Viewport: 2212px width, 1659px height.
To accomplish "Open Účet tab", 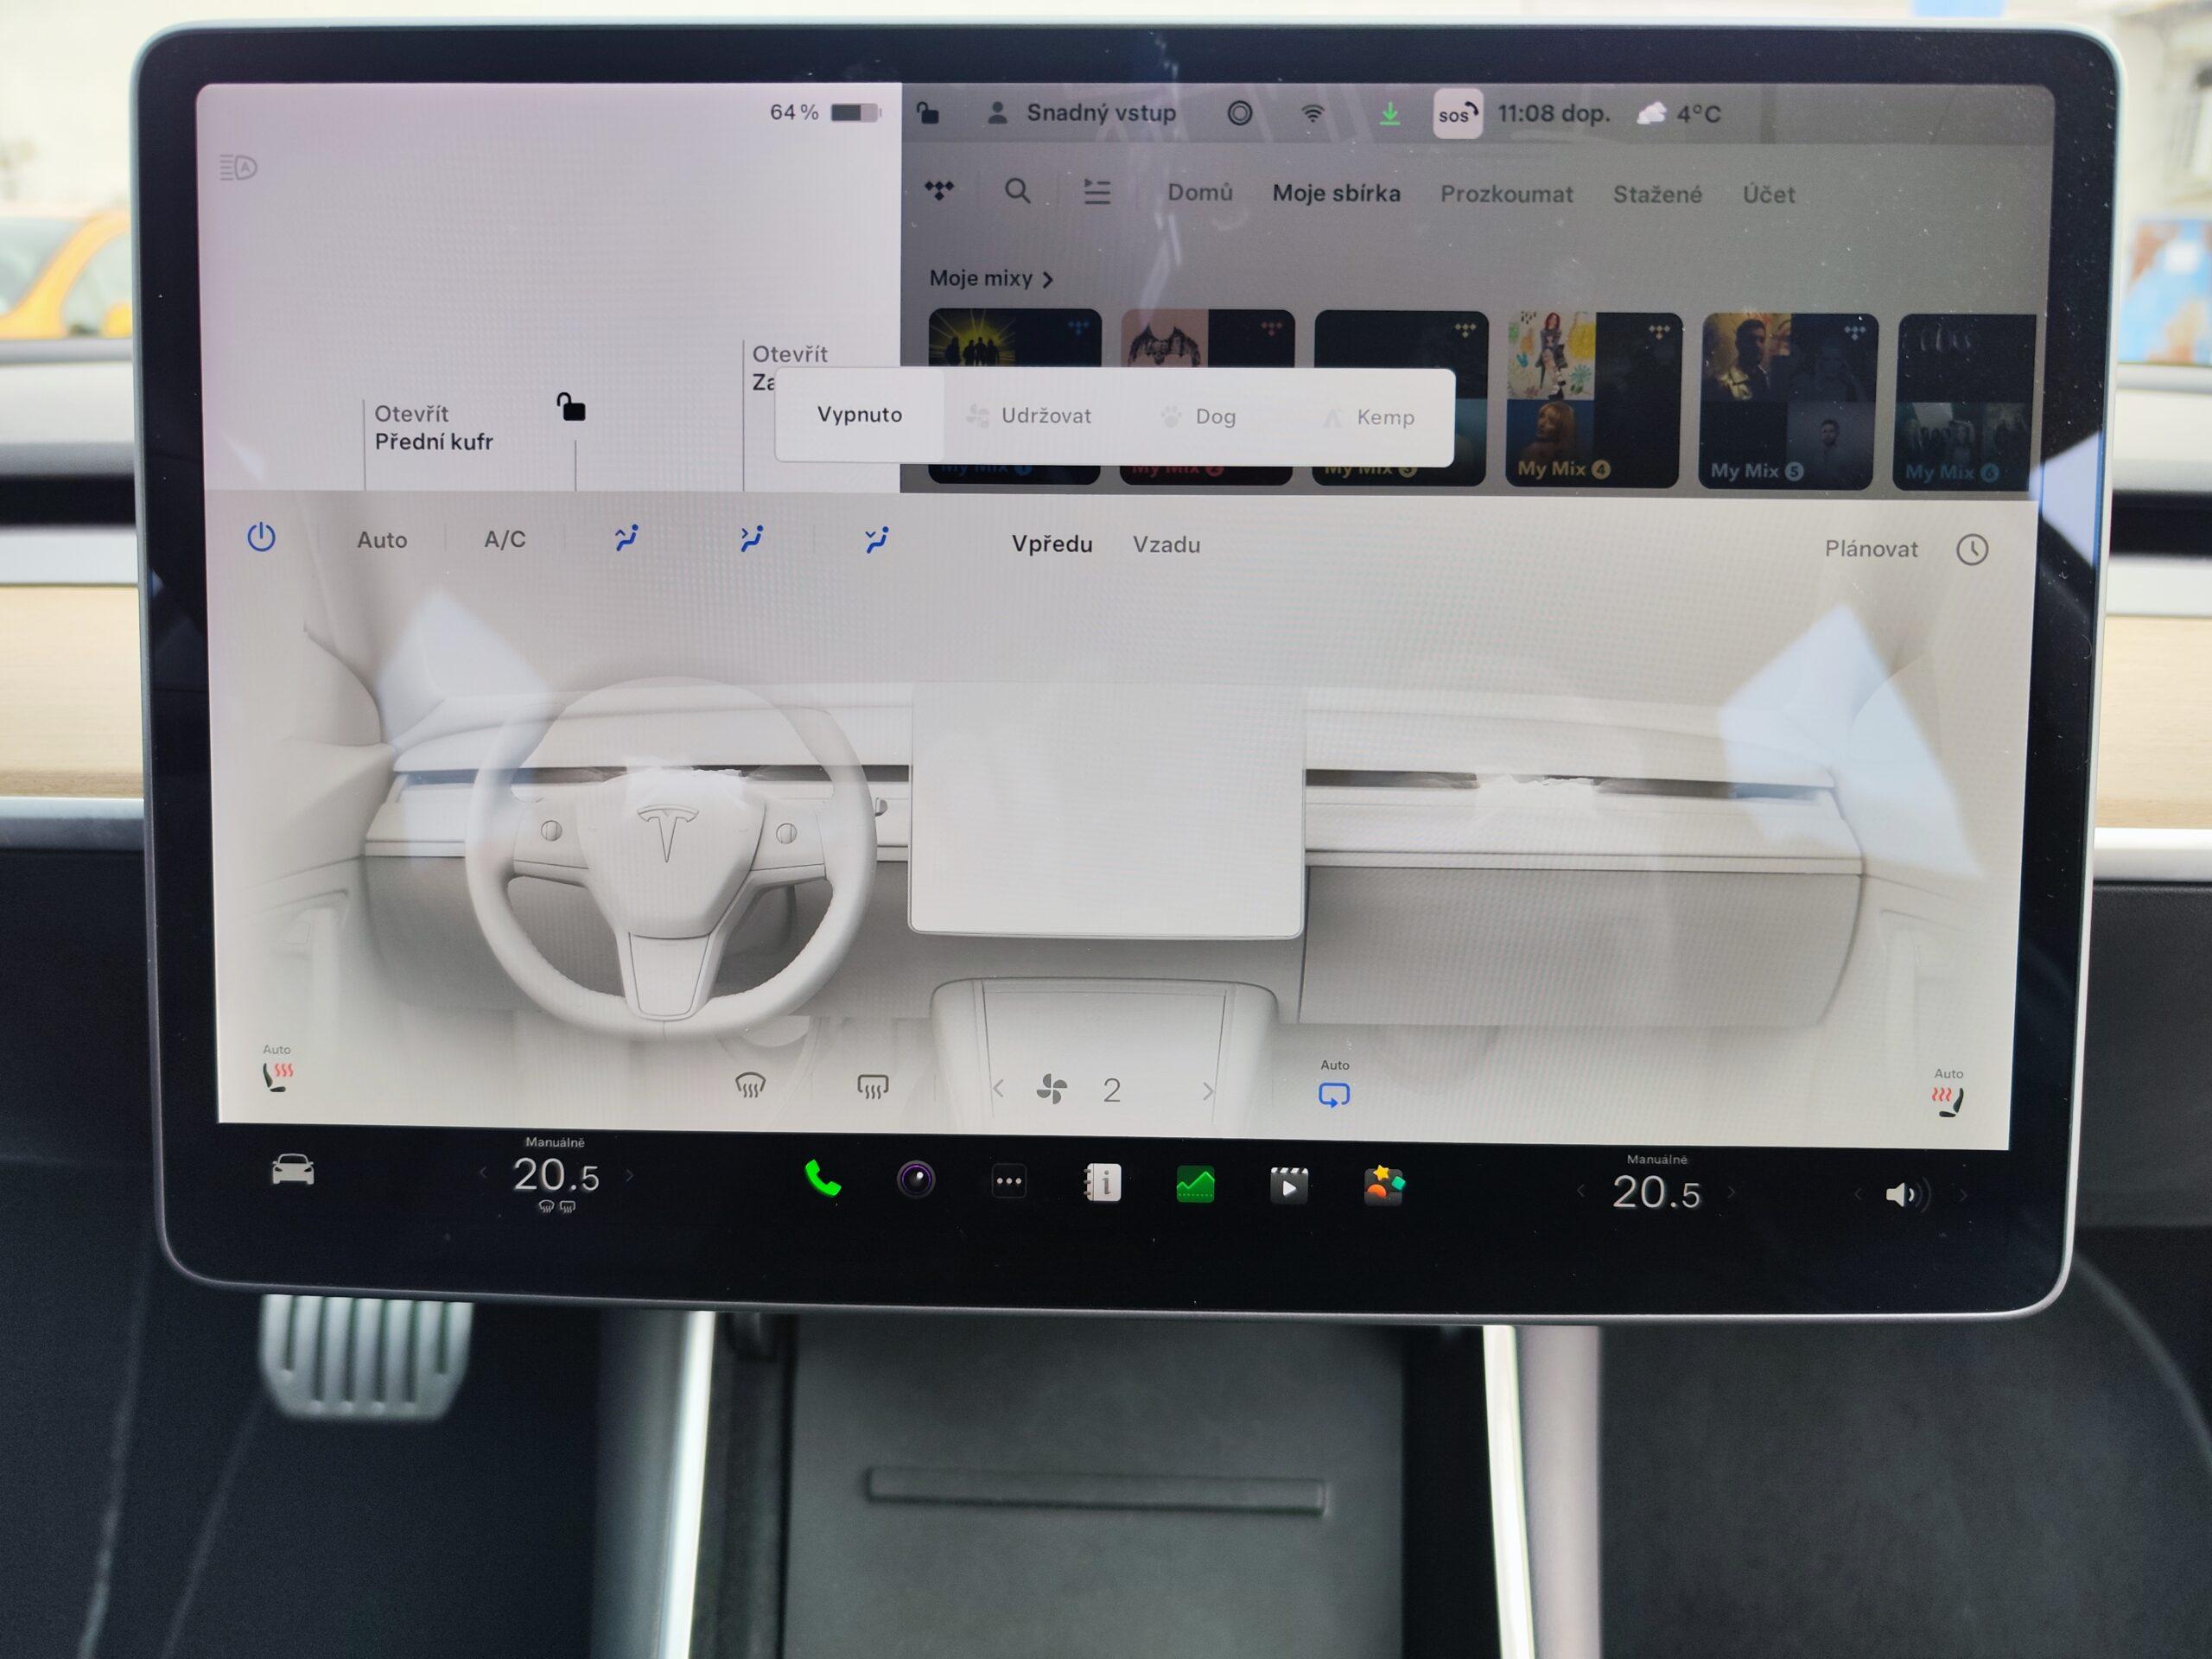I will click(x=1768, y=194).
